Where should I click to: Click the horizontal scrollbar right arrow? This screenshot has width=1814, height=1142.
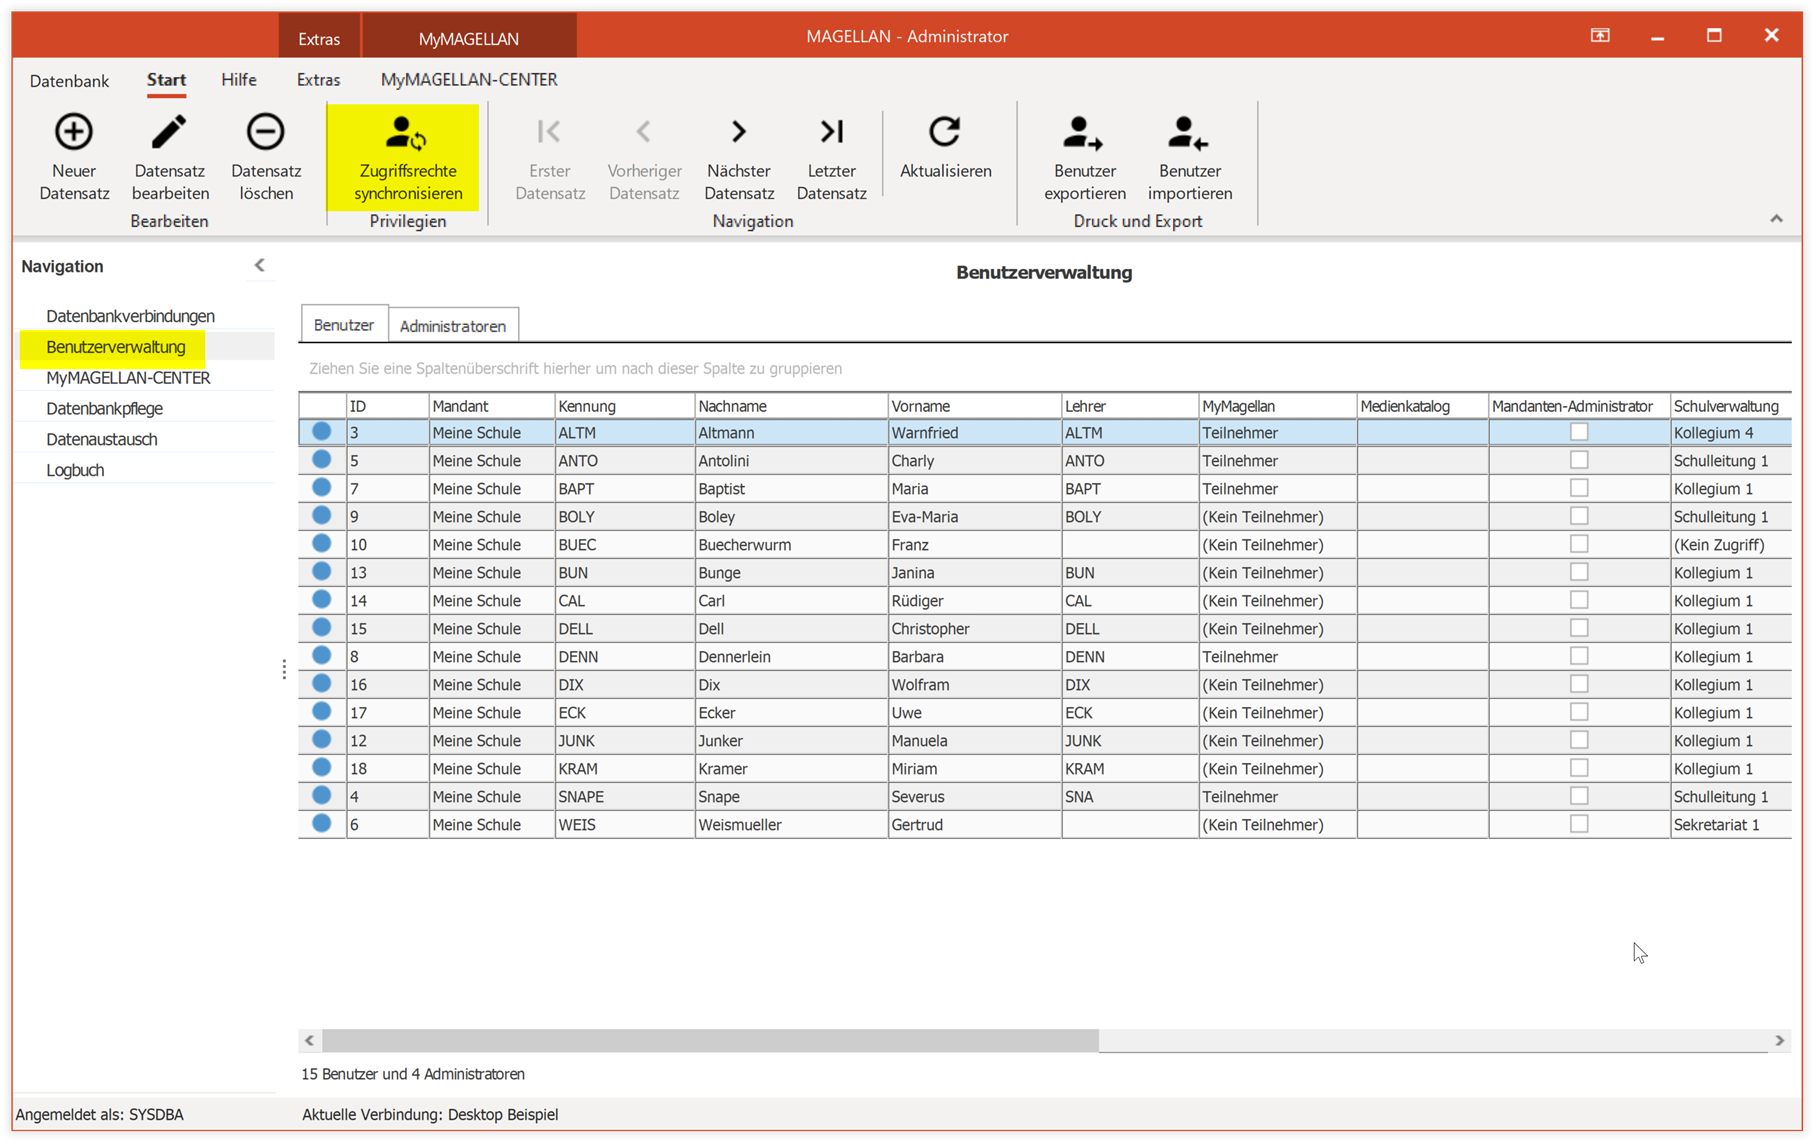(x=1779, y=1040)
